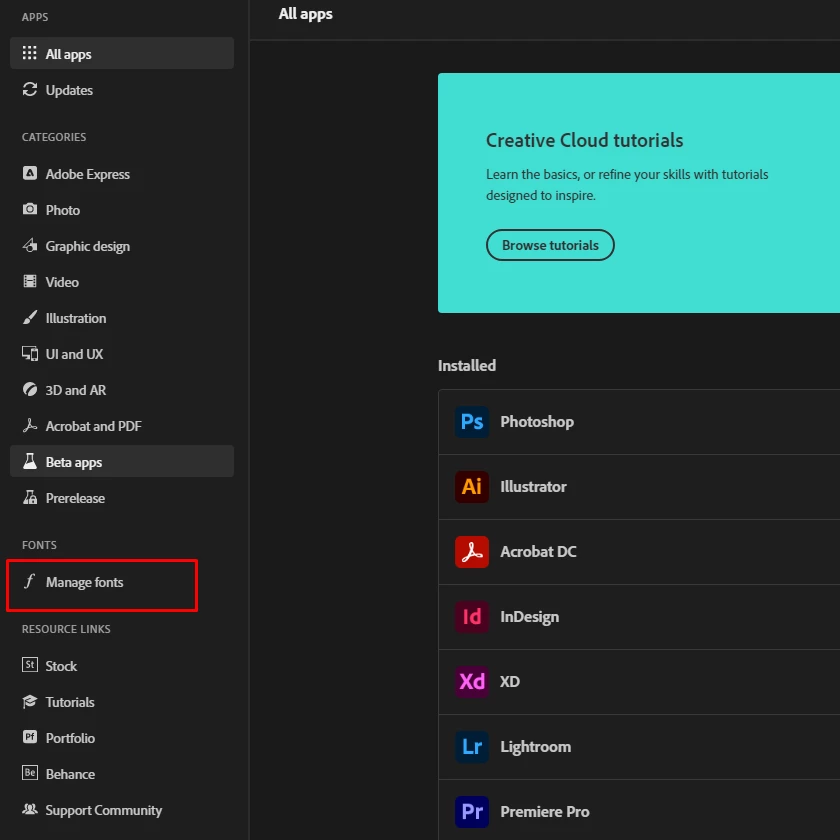Click the 3D and AR sphere icon

click(x=30, y=389)
